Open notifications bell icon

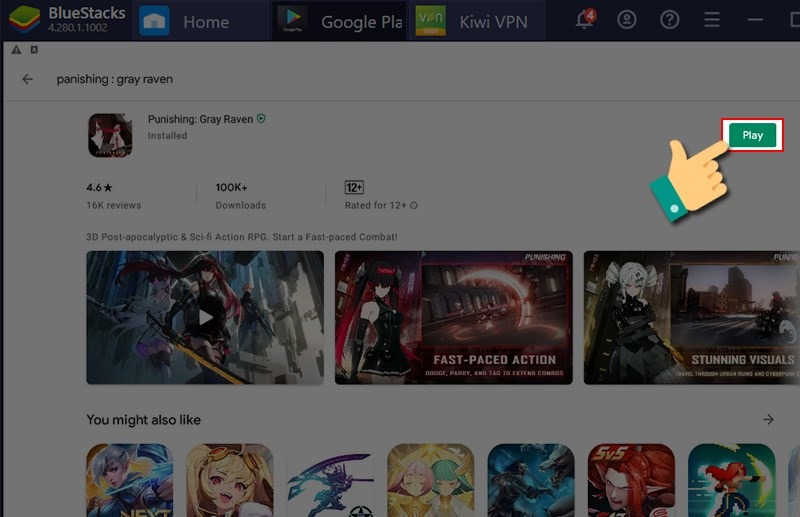point(585,19)
